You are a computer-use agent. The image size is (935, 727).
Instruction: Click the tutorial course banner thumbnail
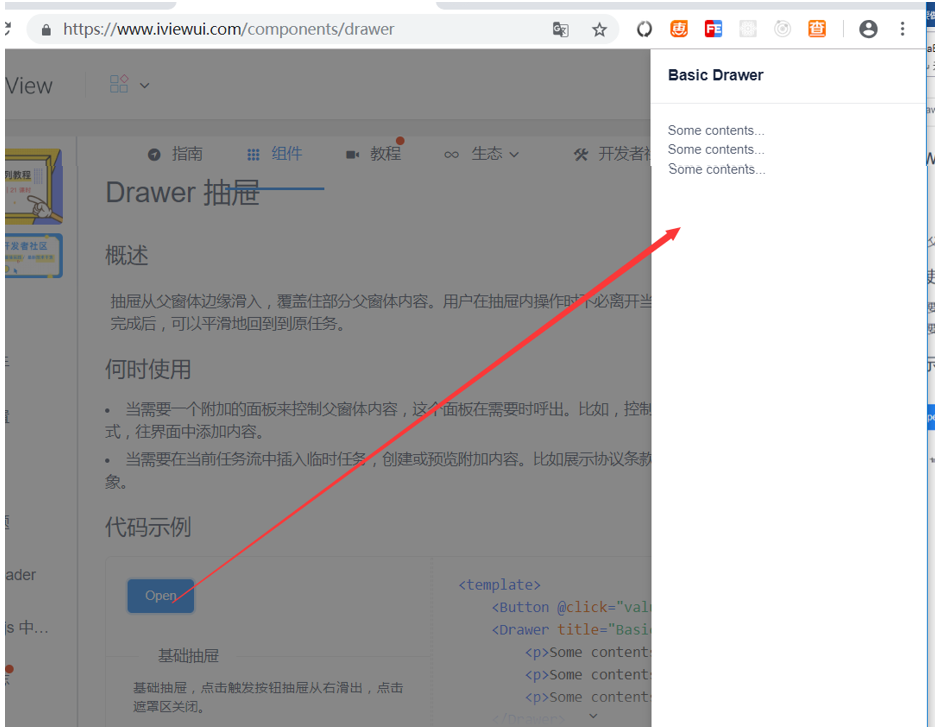pyautogui.click(x=33, y=187)
